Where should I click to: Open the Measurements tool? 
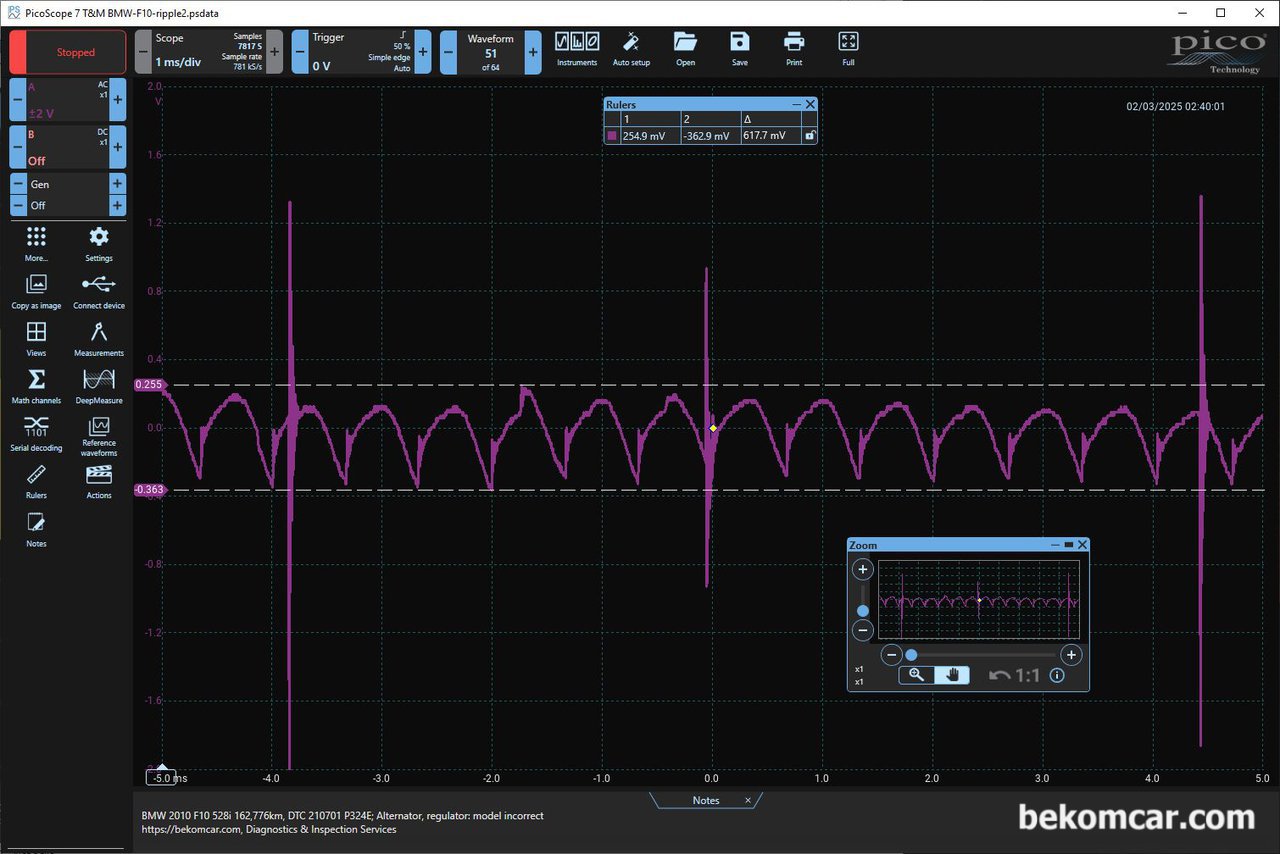(99, 338)
